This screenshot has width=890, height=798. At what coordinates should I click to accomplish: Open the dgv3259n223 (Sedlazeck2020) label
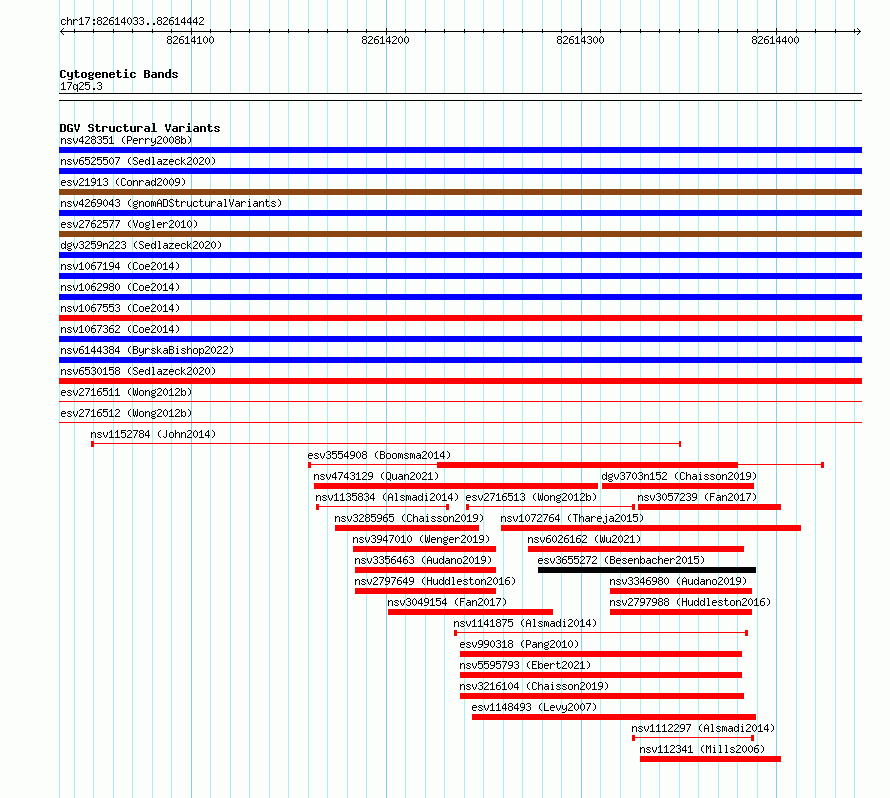[x=141, y=245]
